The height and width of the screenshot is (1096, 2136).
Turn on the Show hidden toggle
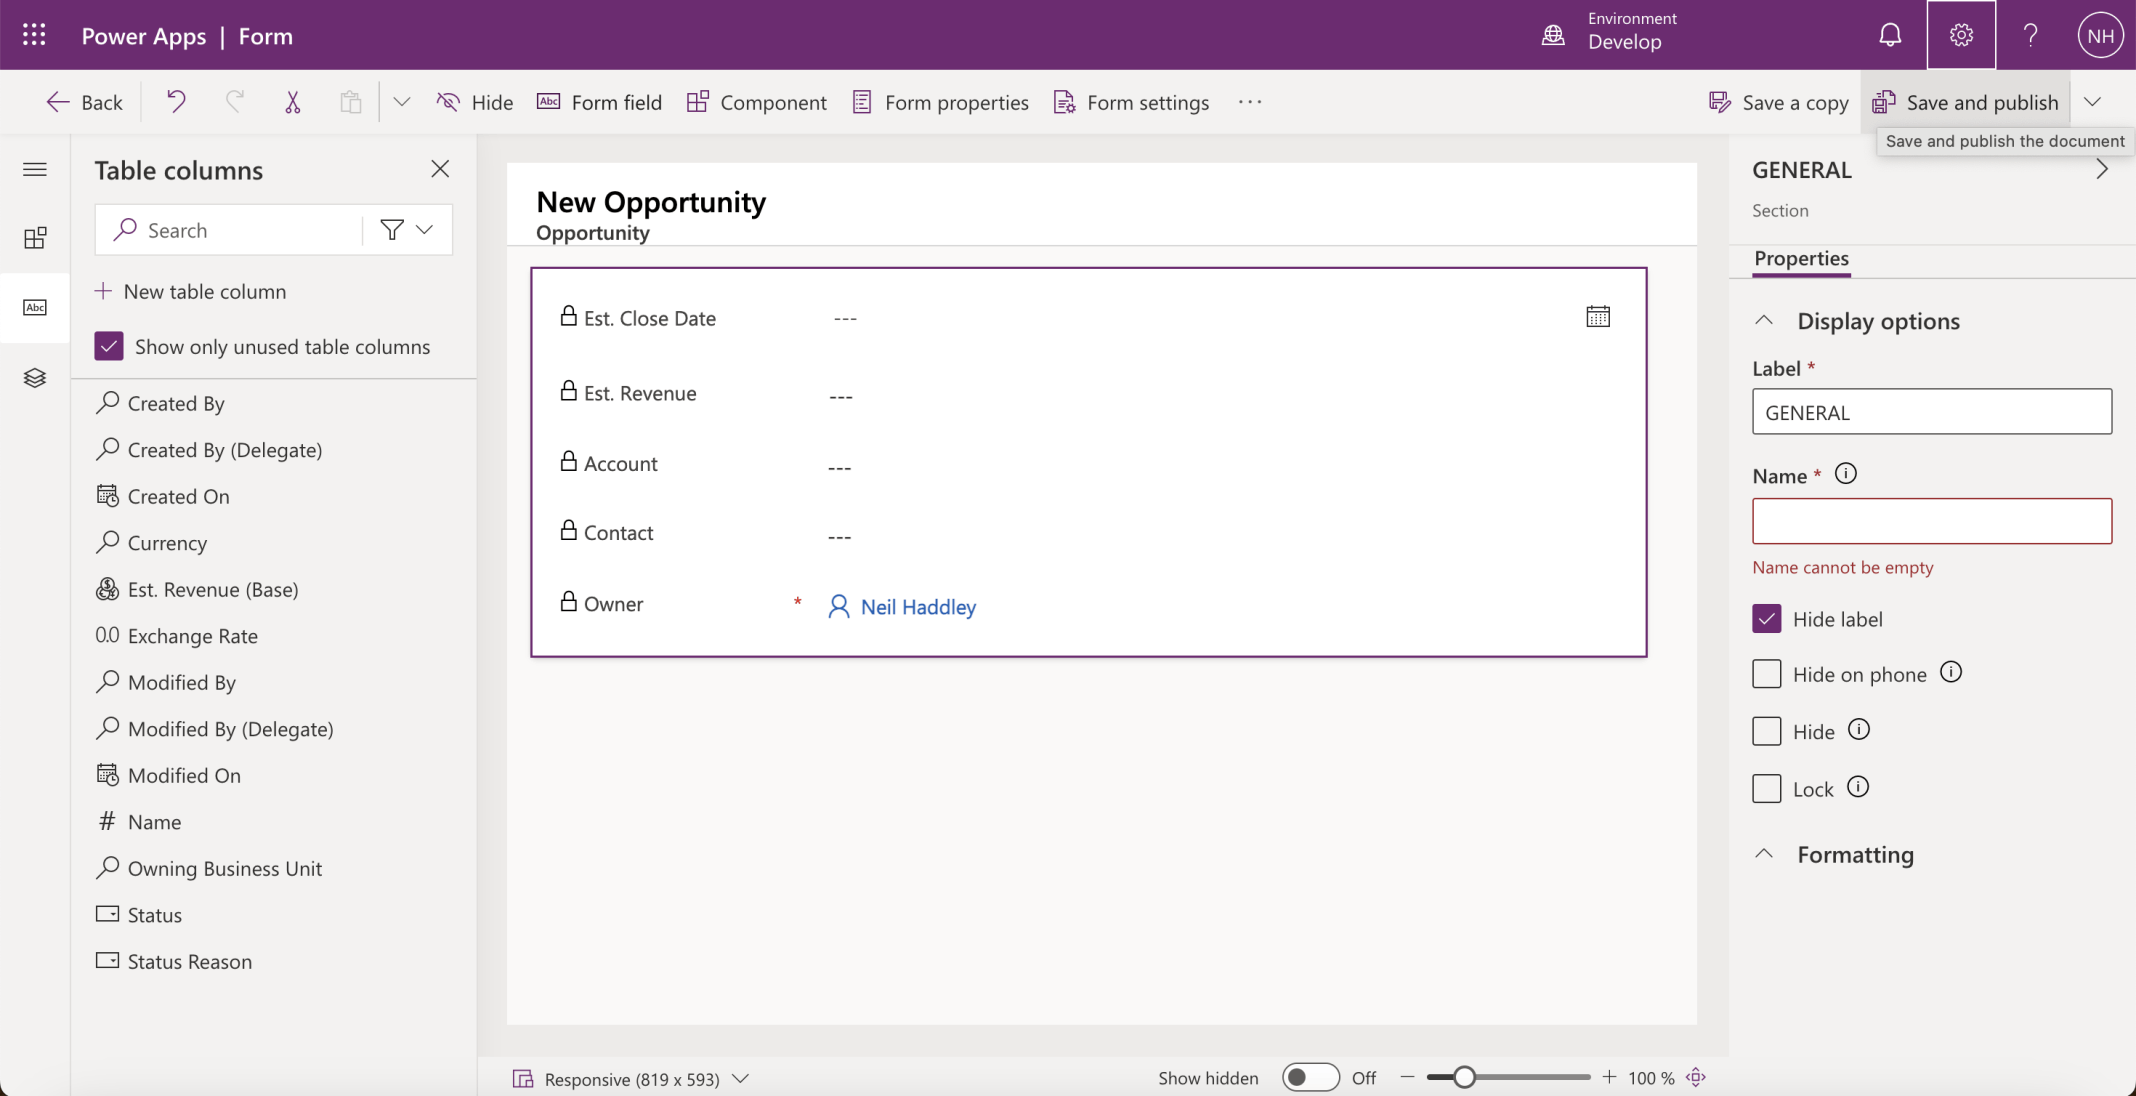pyautogui.click(x=1310, y=1077)
